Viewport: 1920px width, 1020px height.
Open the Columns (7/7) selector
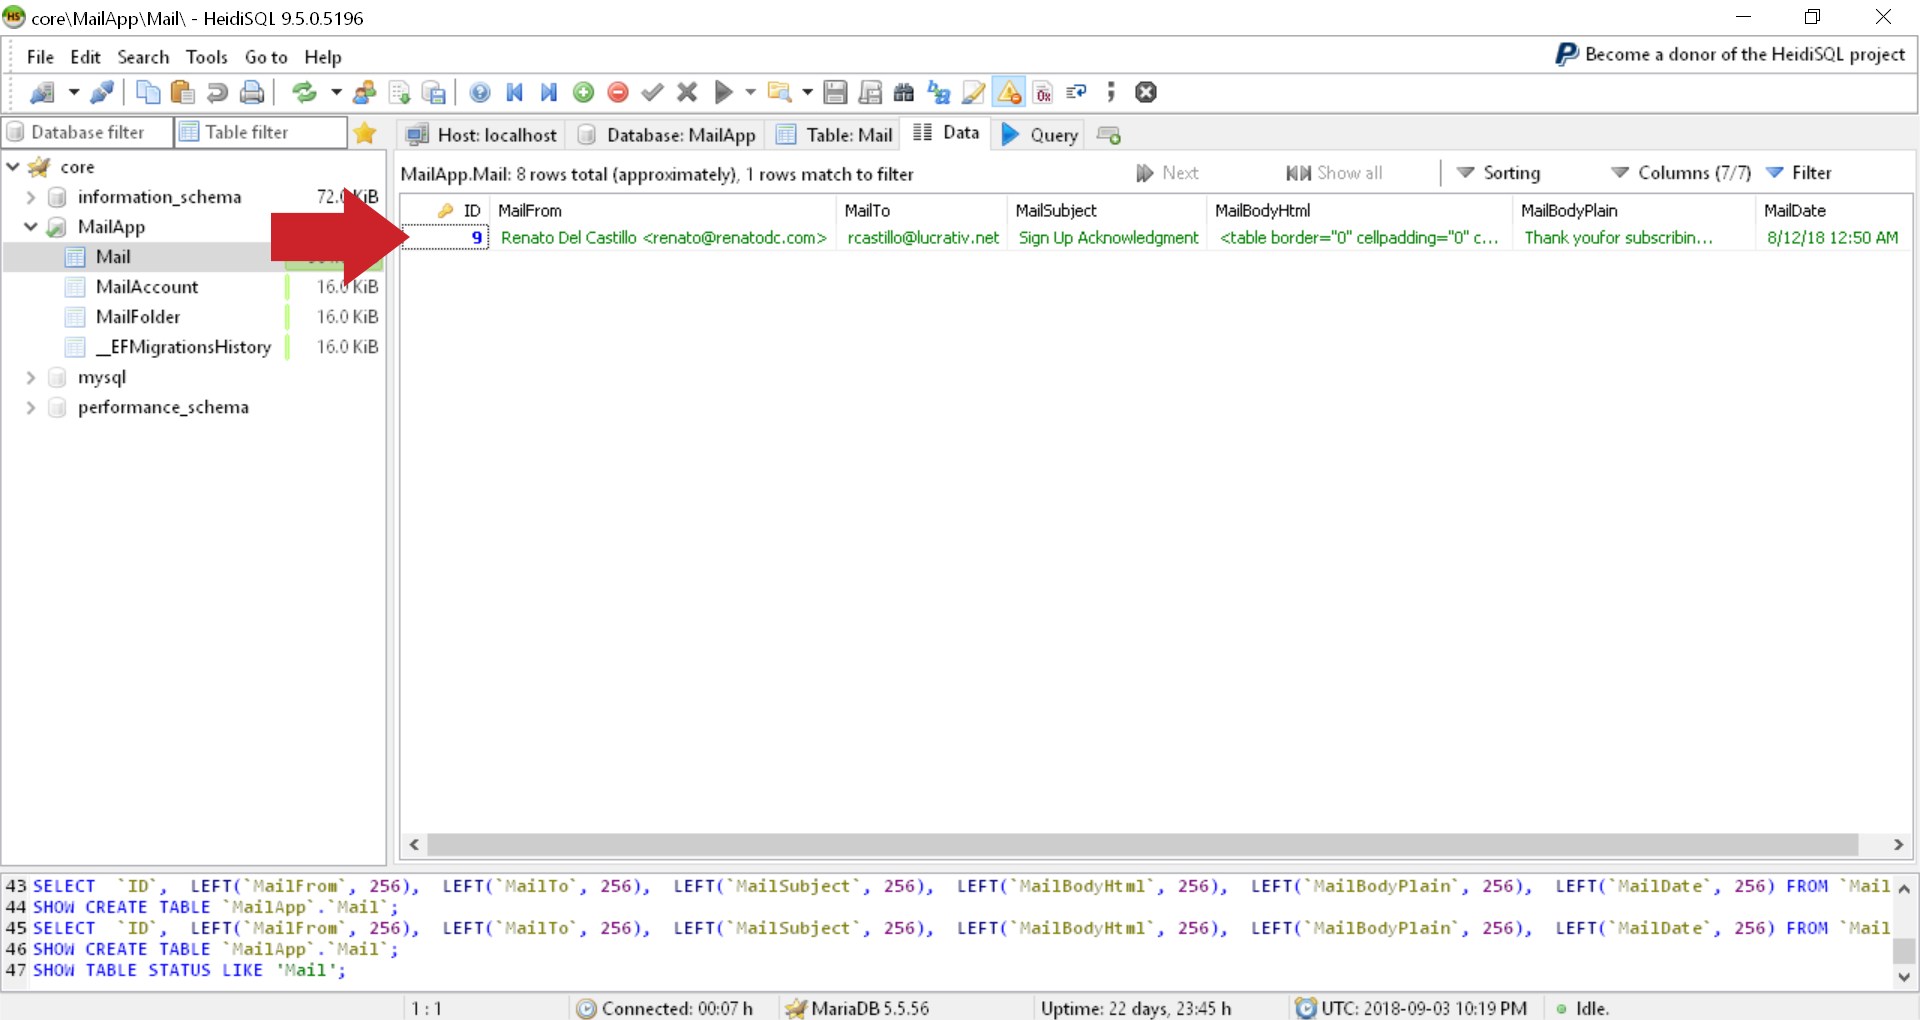[1680, 173]
